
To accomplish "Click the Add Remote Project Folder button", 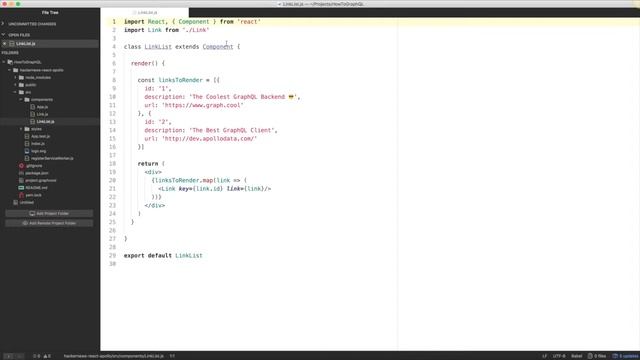I will tap(49, 223).
